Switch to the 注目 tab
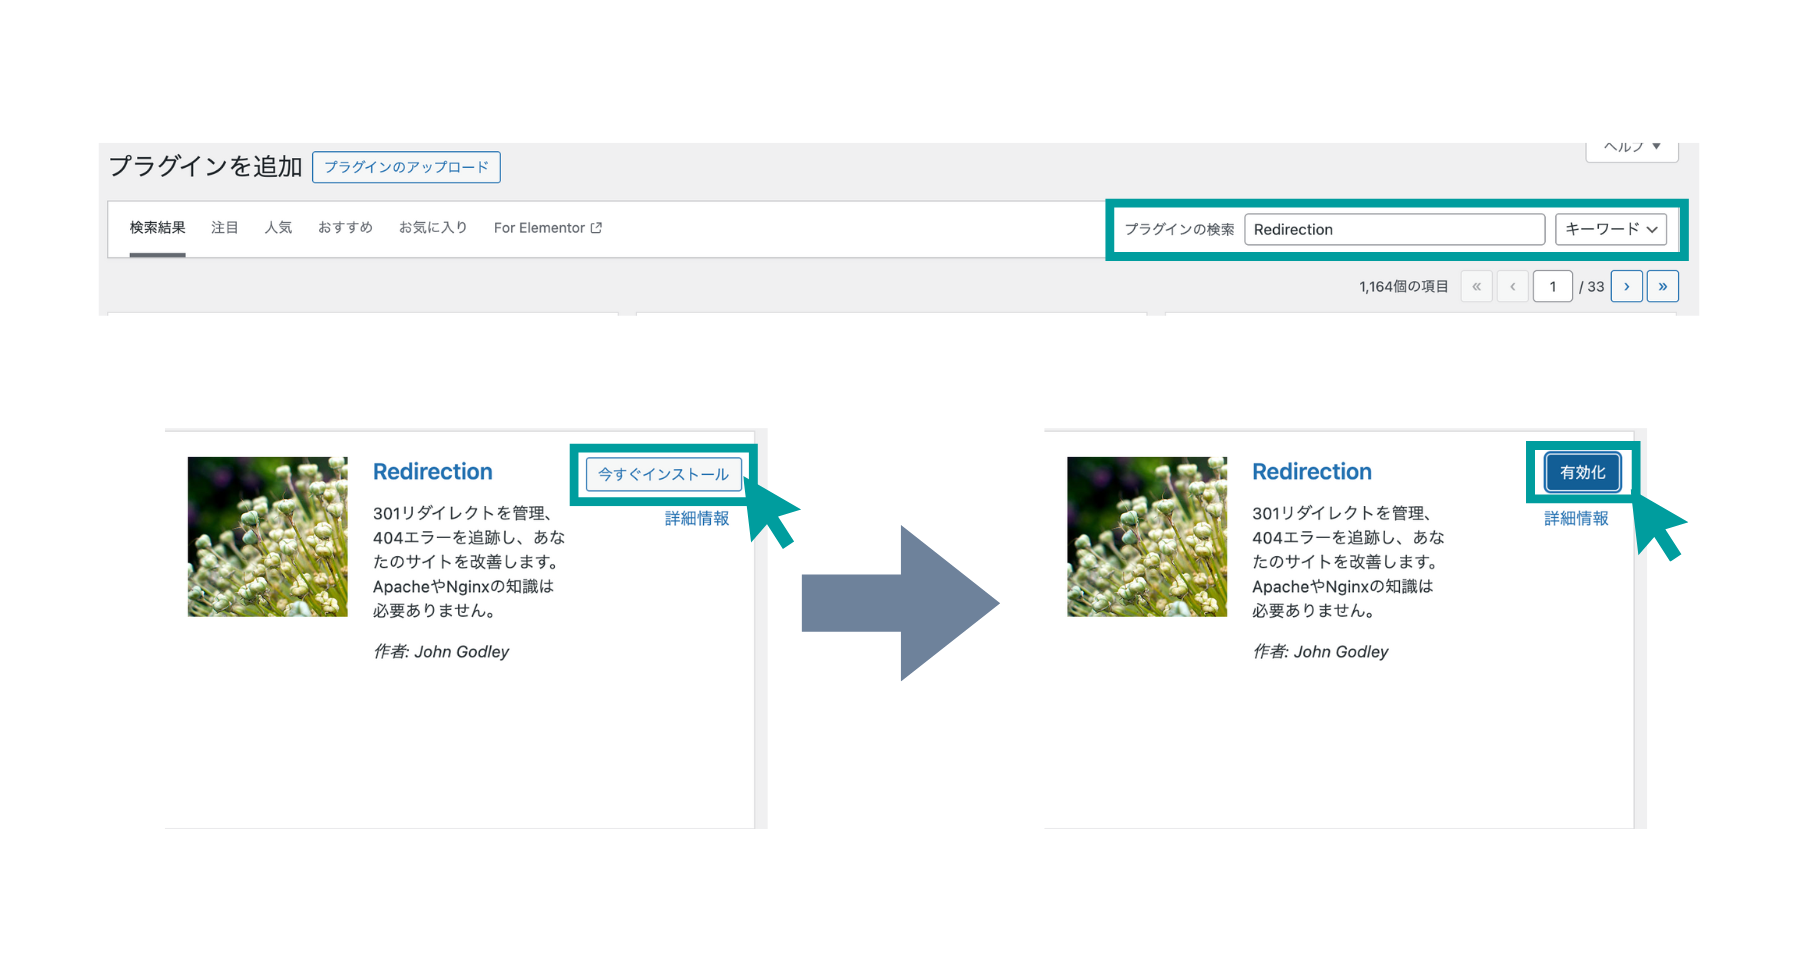 tap(225, 228)
